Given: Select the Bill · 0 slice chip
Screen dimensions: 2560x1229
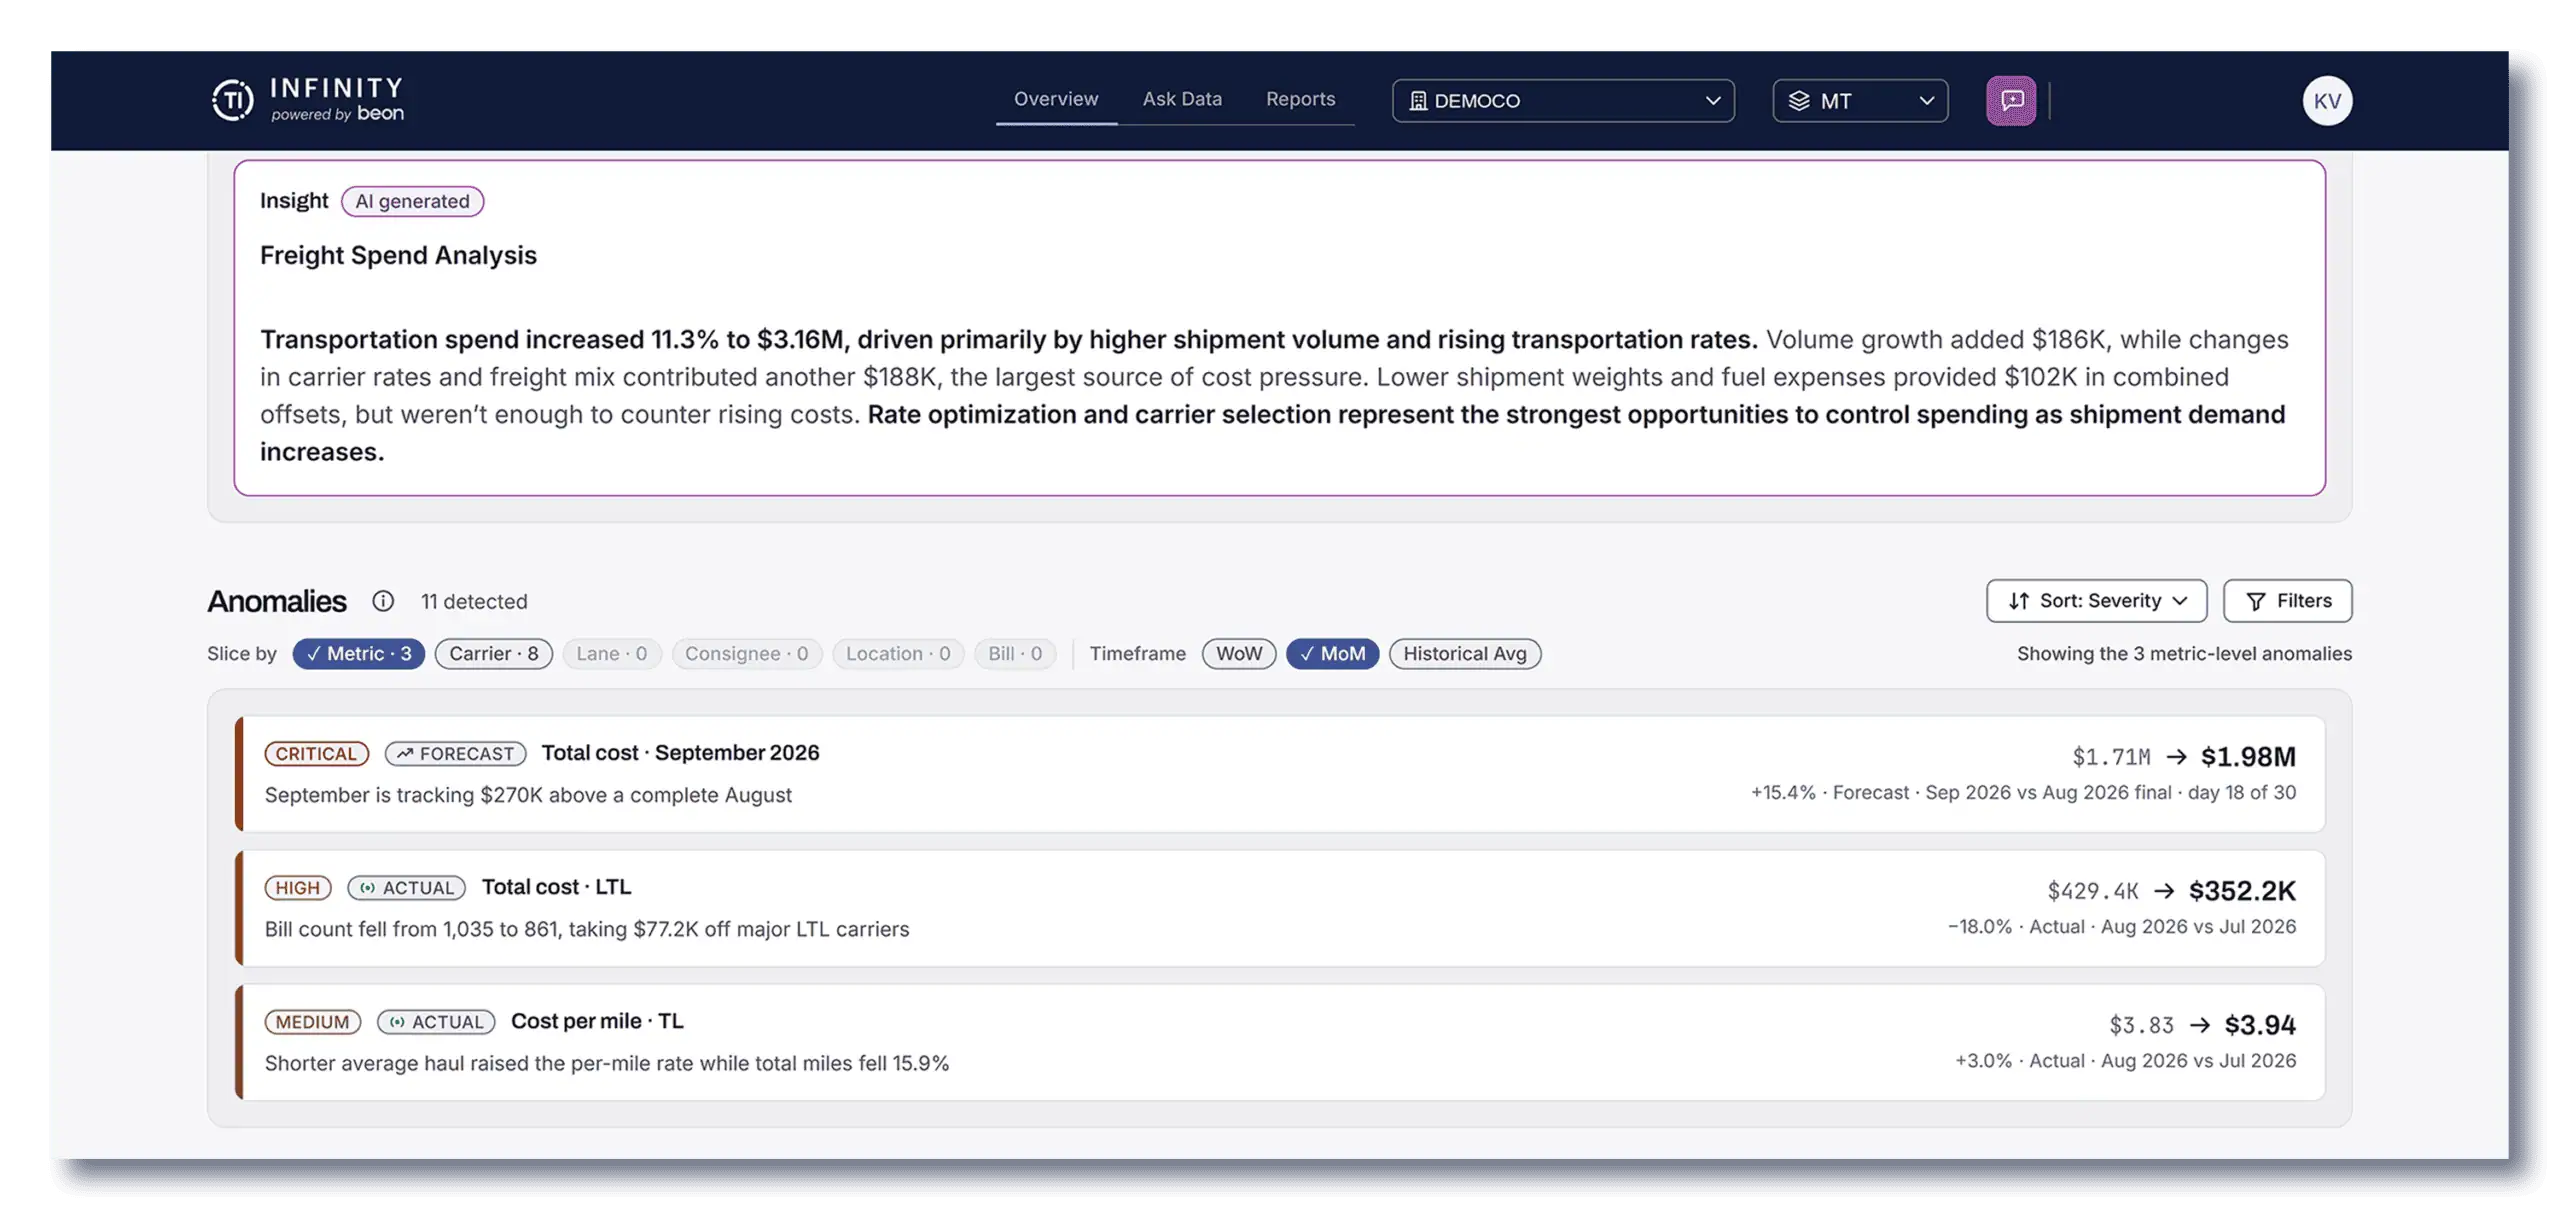Looking at the screenshot, I should pos(1014,653).
